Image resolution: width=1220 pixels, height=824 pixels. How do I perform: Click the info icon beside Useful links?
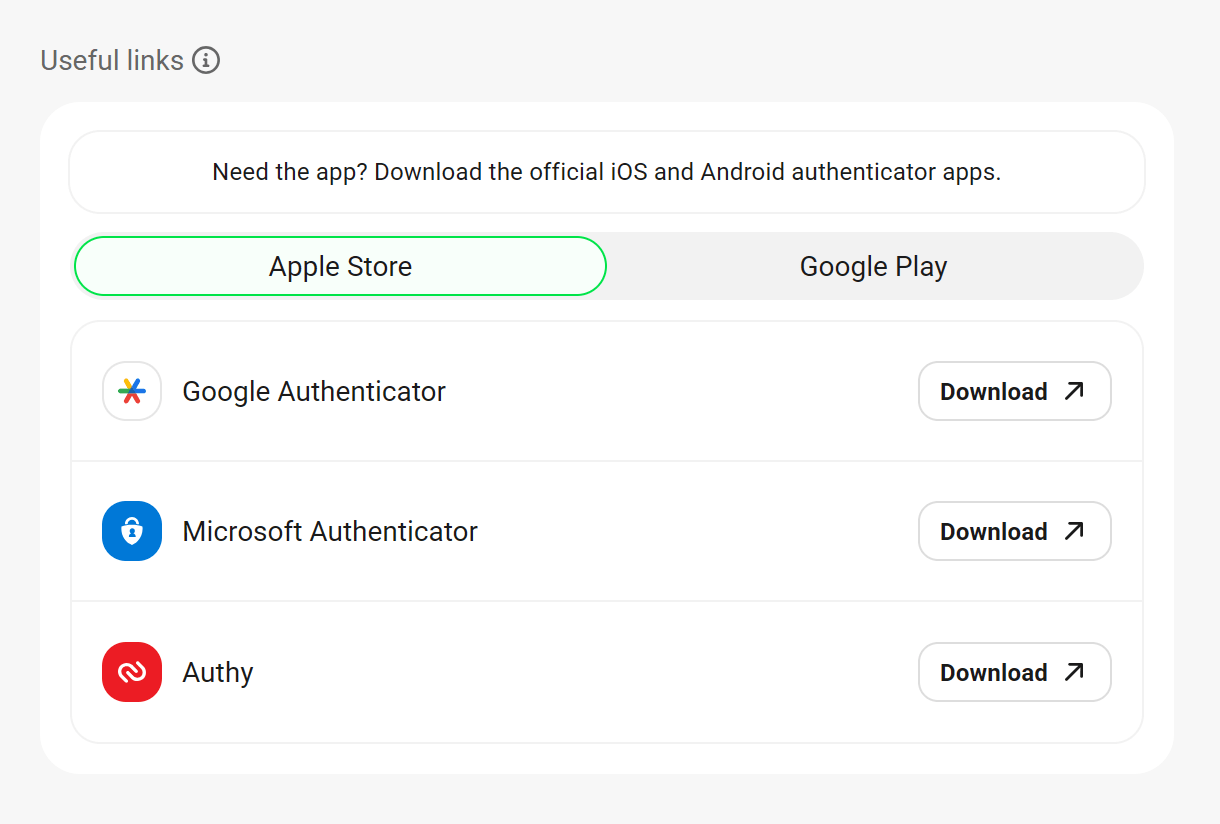[x=206, y=61]
